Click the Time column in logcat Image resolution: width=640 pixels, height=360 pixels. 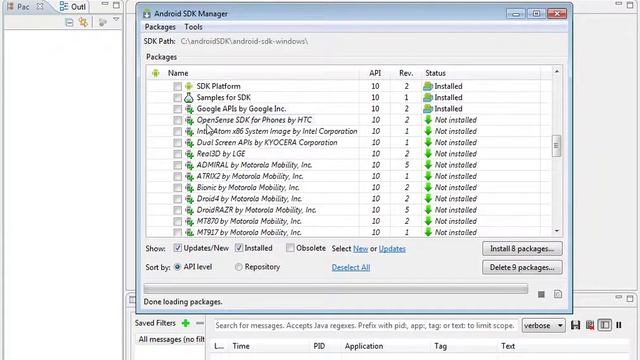241,346
